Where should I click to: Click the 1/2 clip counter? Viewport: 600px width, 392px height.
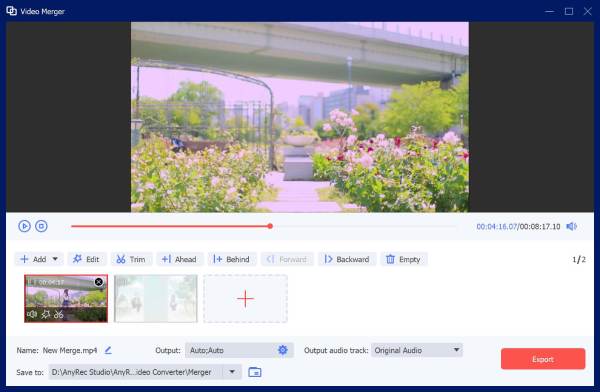(x=579, y=260)
